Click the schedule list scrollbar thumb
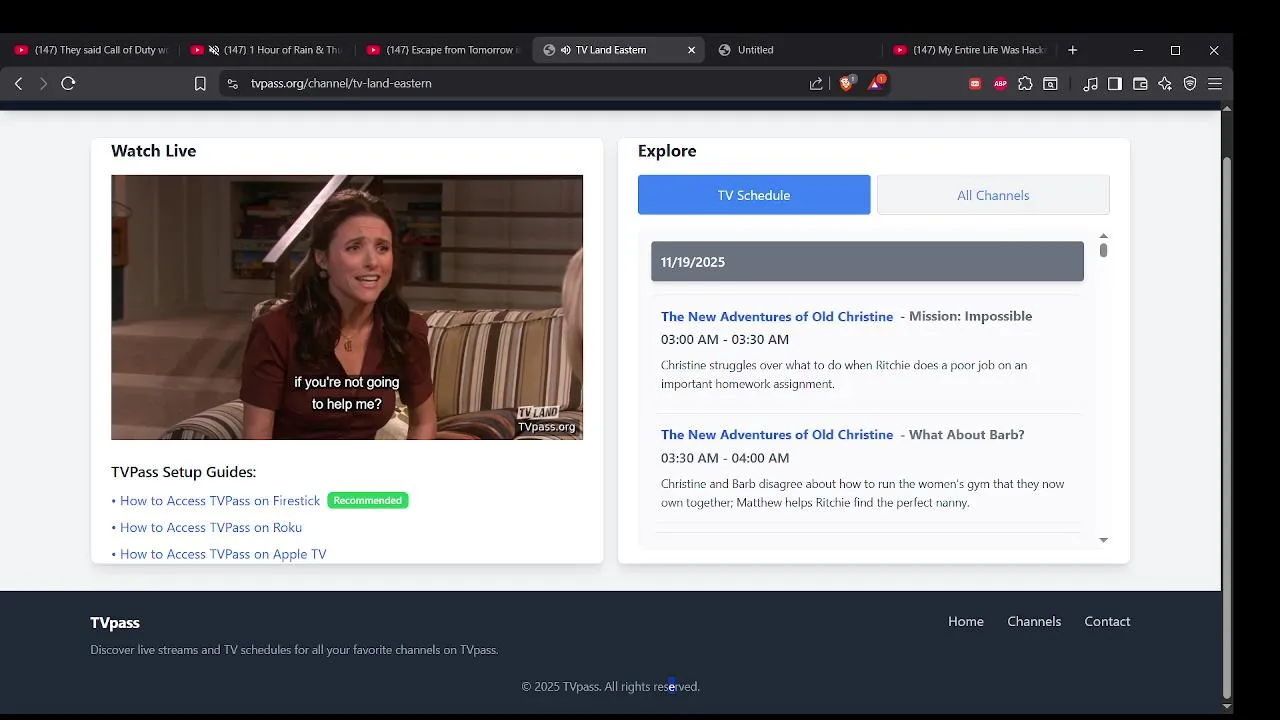Viewport: 1280px width, 720px height. [x=1103, y=250]
